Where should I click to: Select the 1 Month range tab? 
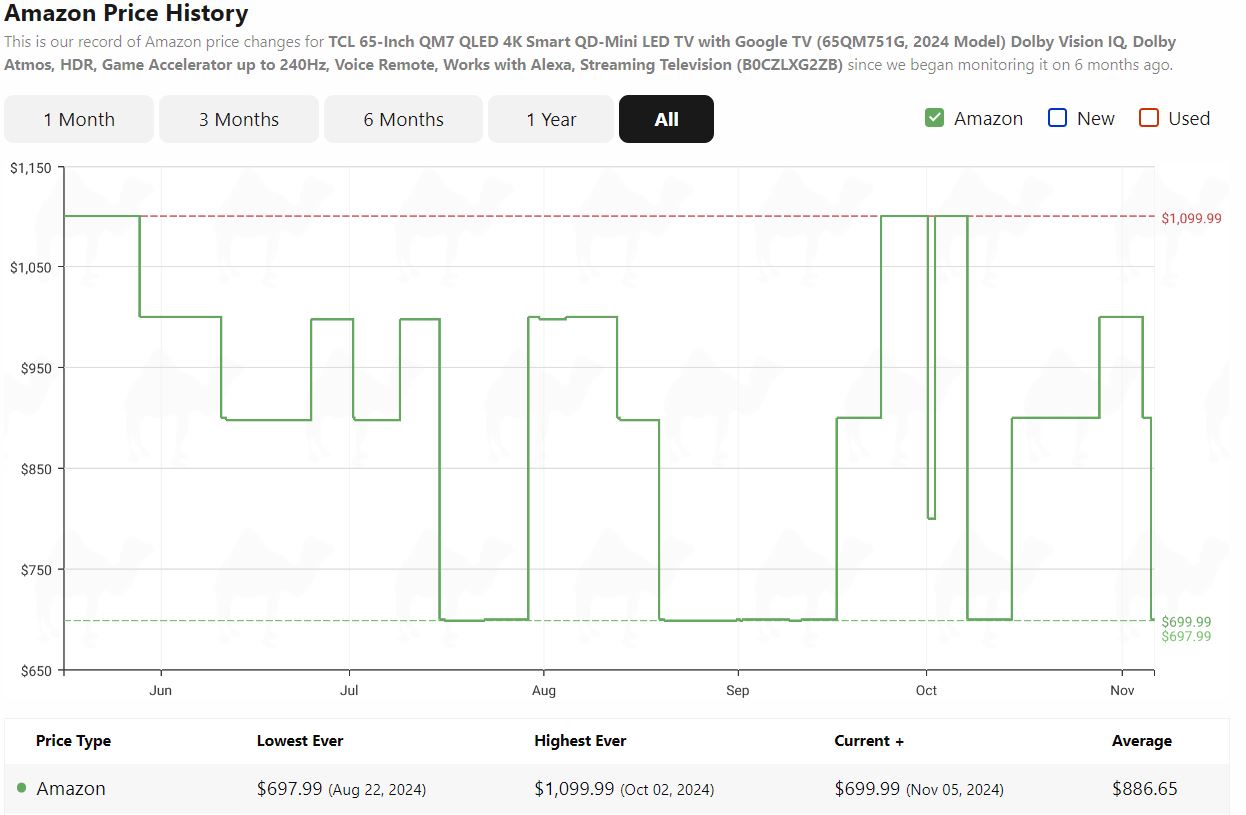coord(79,119)
